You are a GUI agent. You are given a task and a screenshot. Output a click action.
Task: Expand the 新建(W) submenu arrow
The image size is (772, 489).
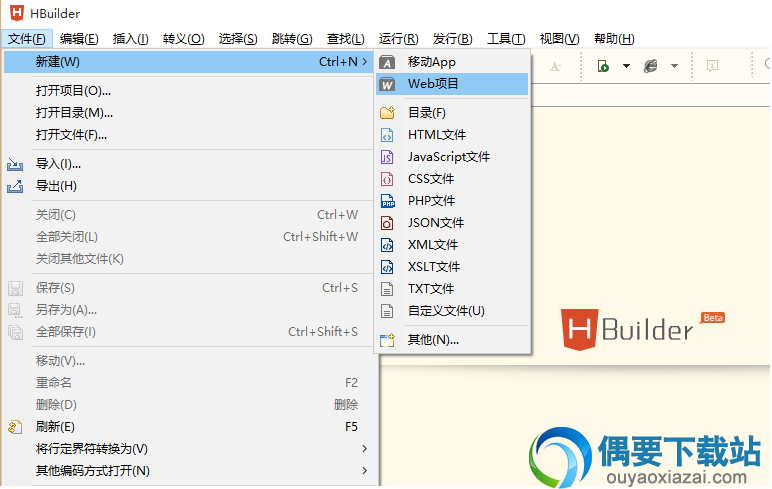(x=365, y=62)
